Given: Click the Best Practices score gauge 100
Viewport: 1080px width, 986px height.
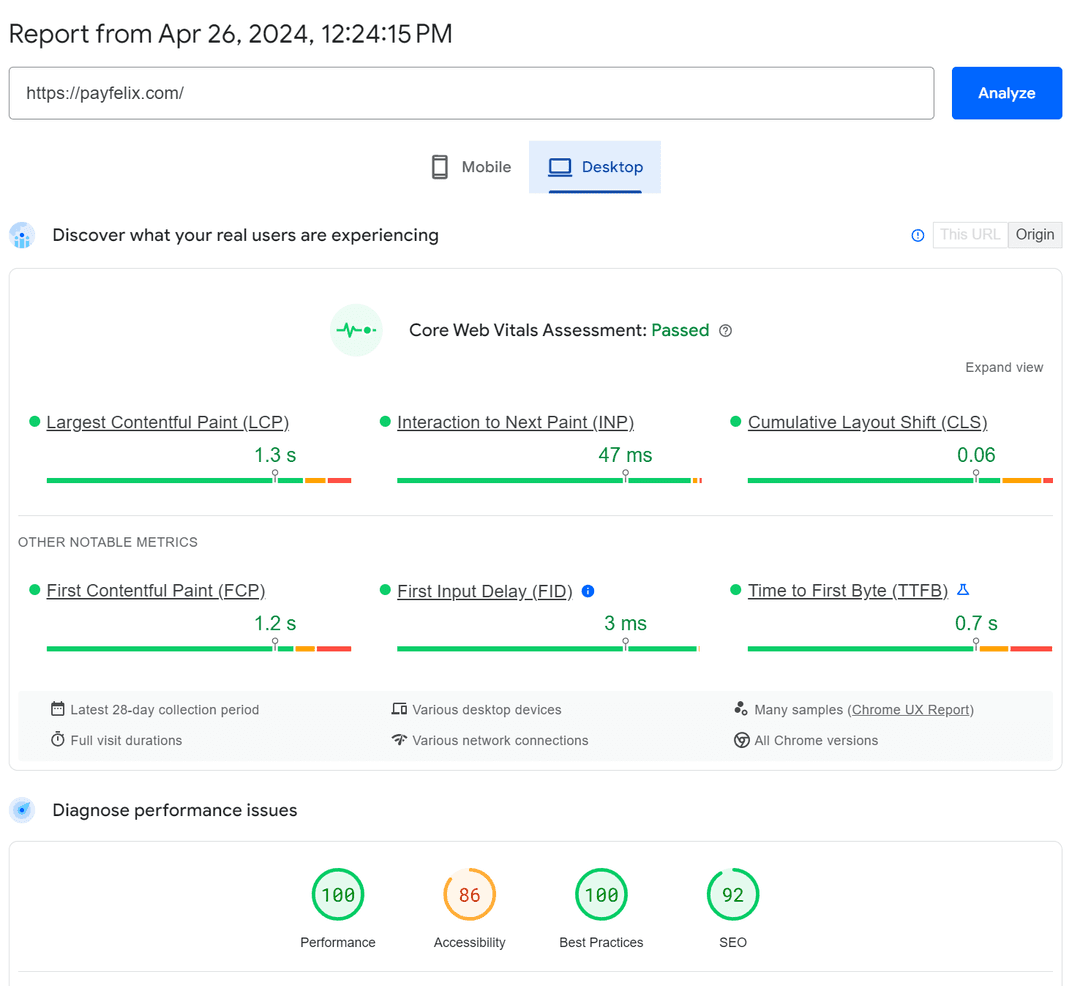Looking at the screenshot, I should click(x=601, y=894).
